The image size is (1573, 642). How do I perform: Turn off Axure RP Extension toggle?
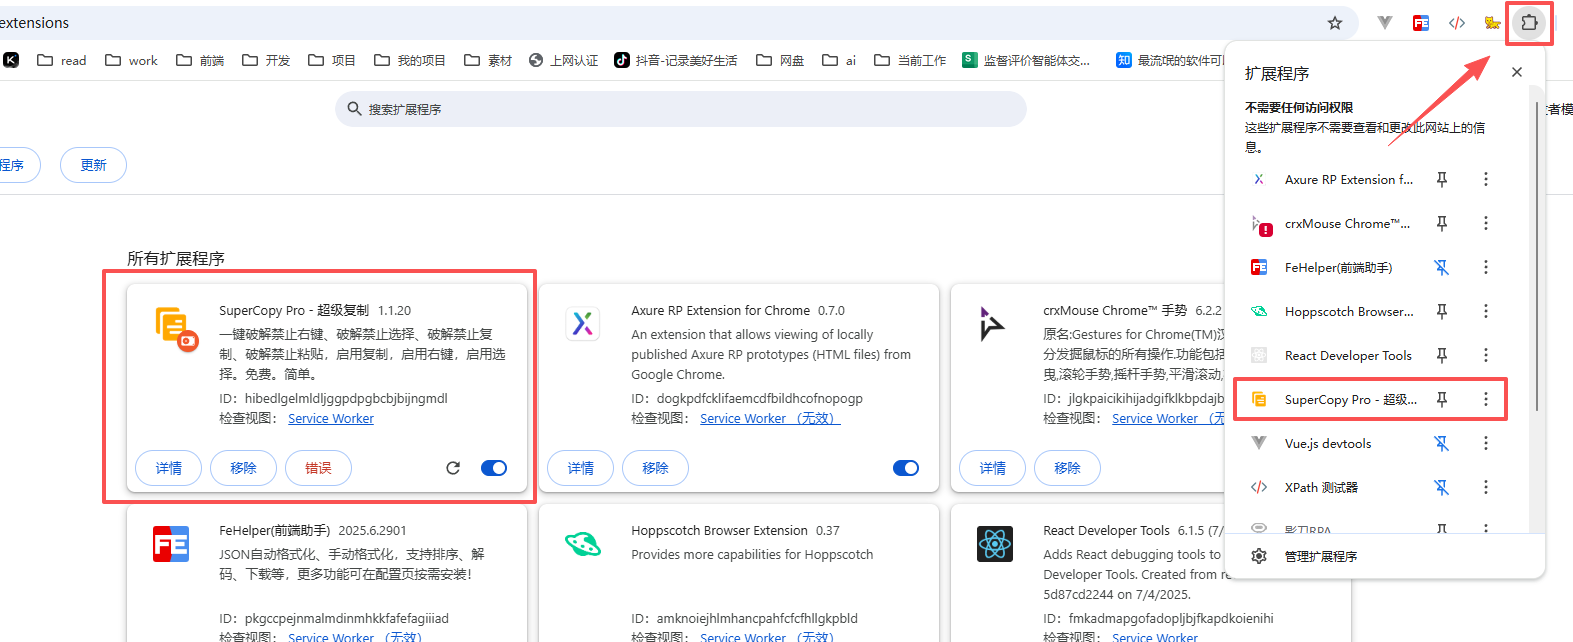tap(906, 468)
